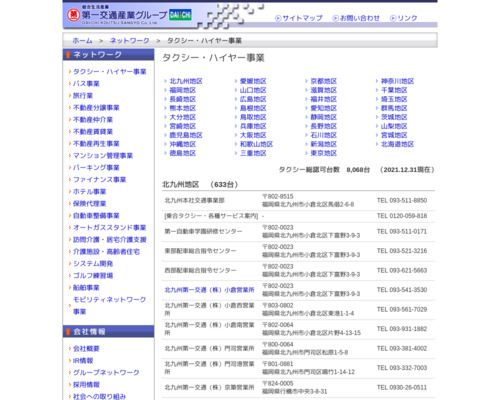Screen dimensions: 500x400
Task: Jump to 滋賀地区 region anchor
Action: [324, 90]
